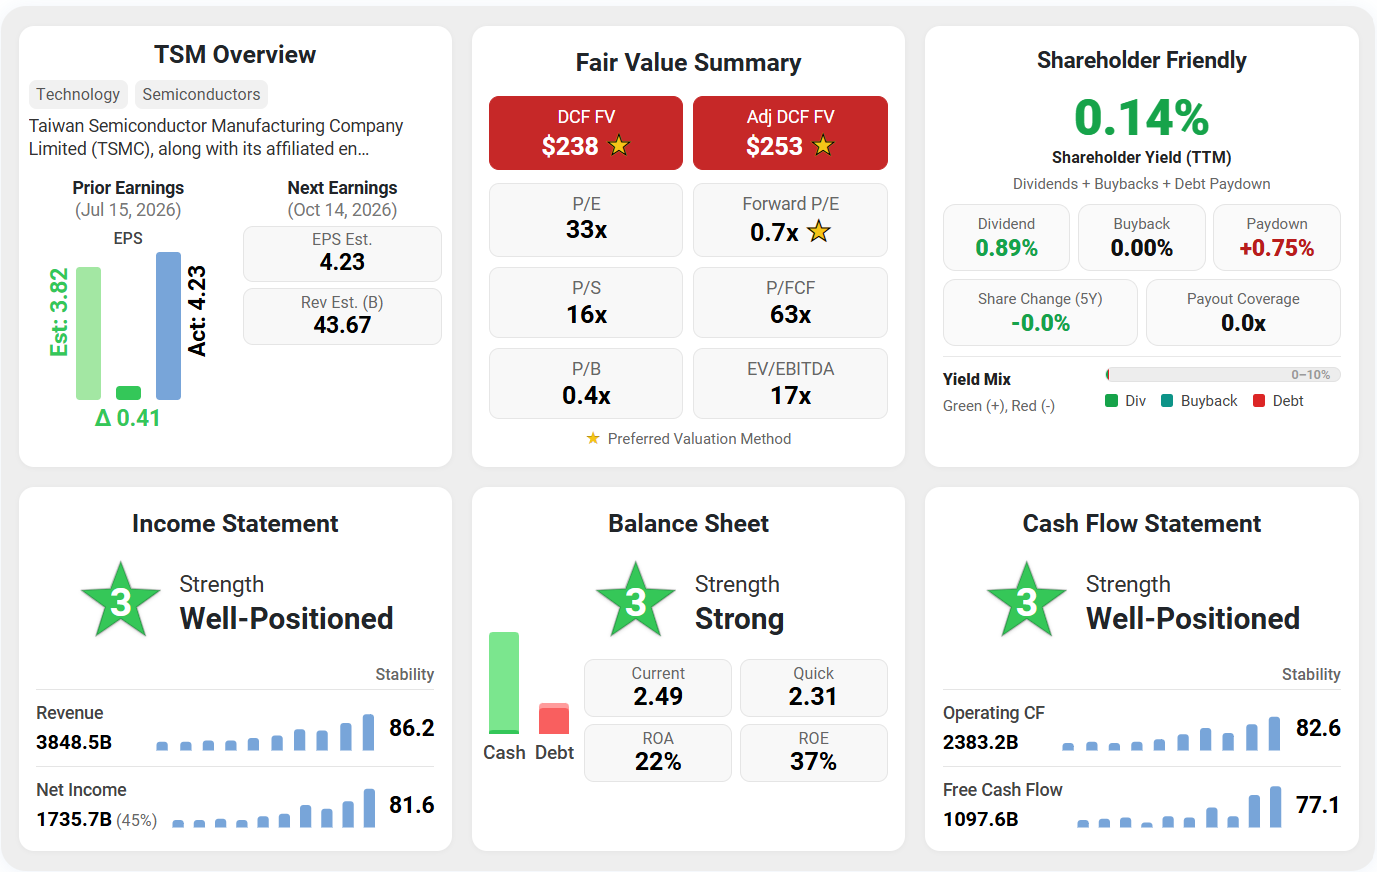Click the star icon in Adj DCF FV card

(823, 146)
